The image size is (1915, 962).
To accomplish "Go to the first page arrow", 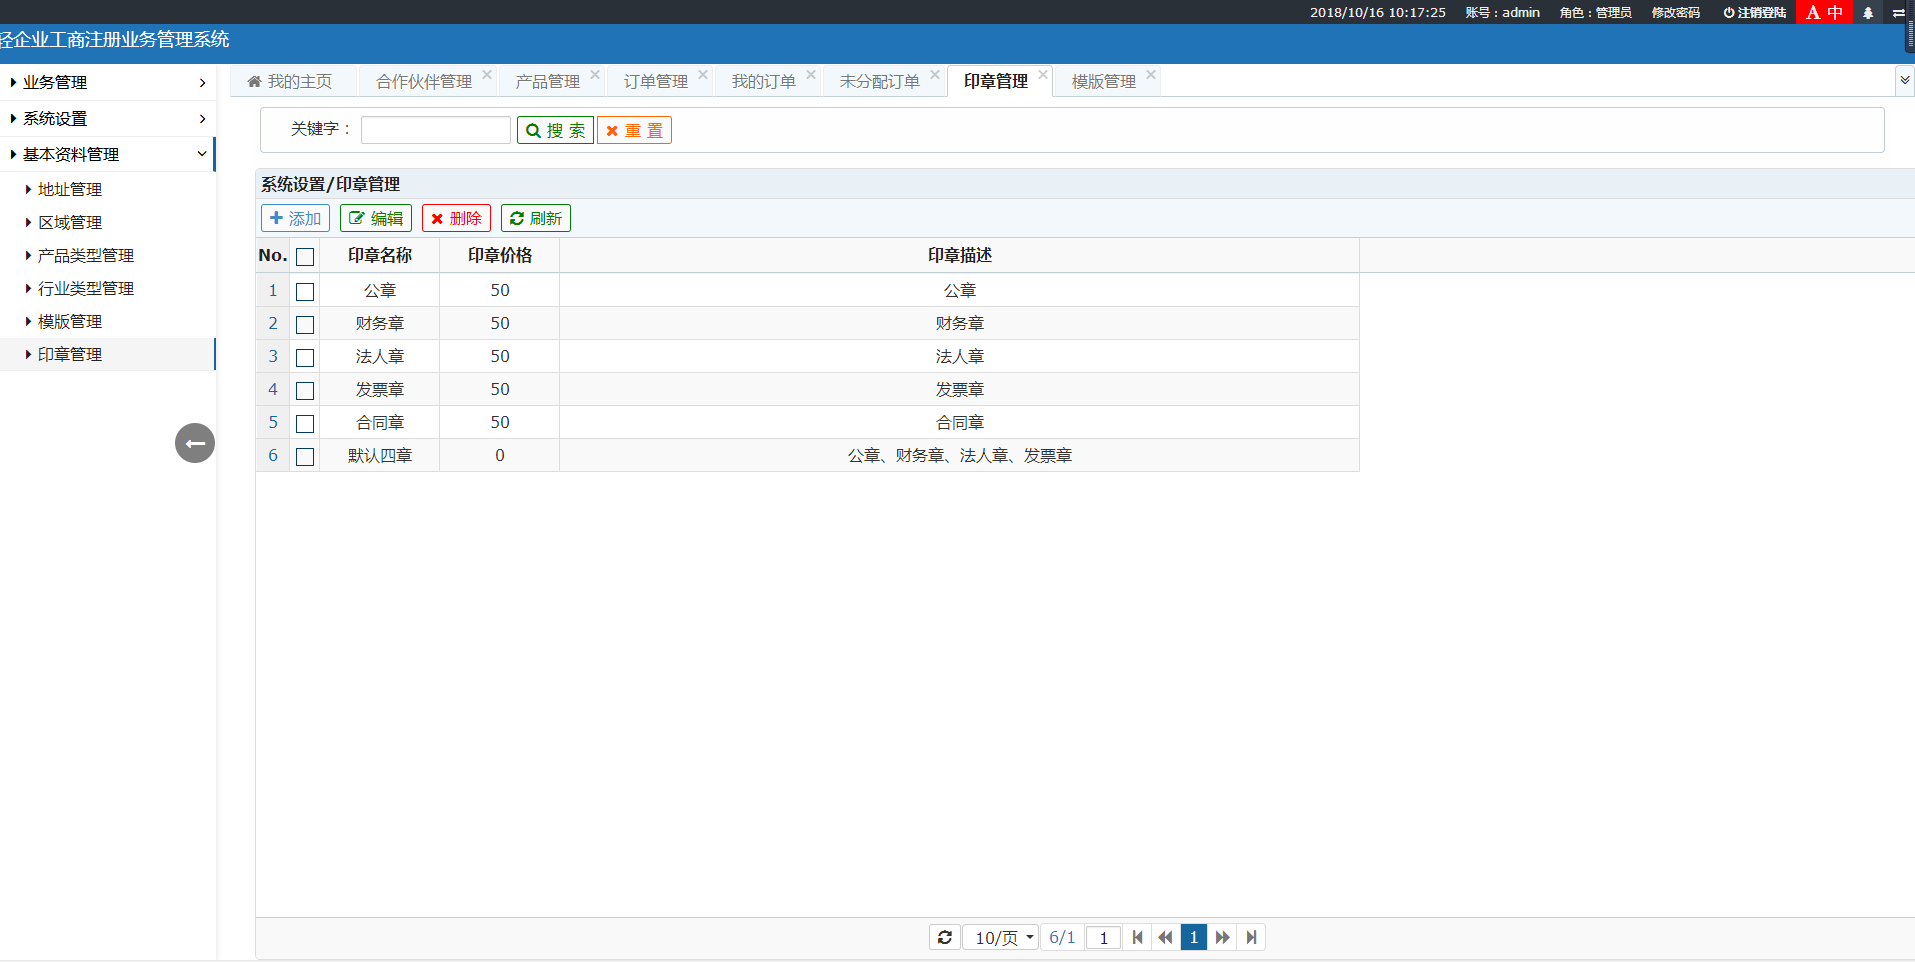I will pos(1137,937).
